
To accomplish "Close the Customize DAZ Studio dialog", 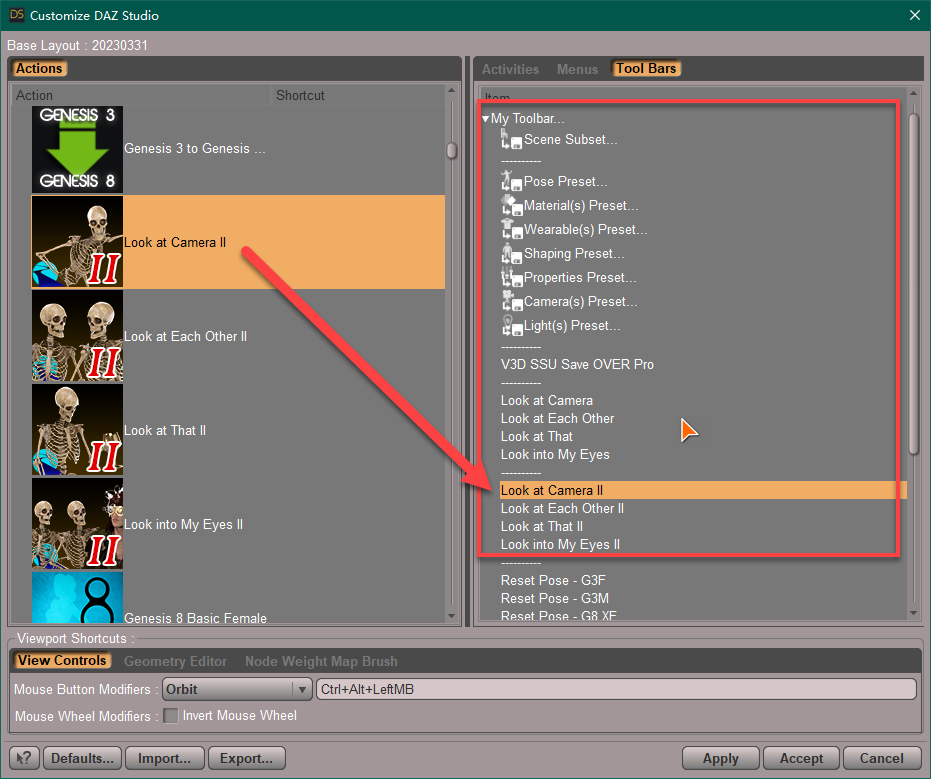I will (914, 15).
